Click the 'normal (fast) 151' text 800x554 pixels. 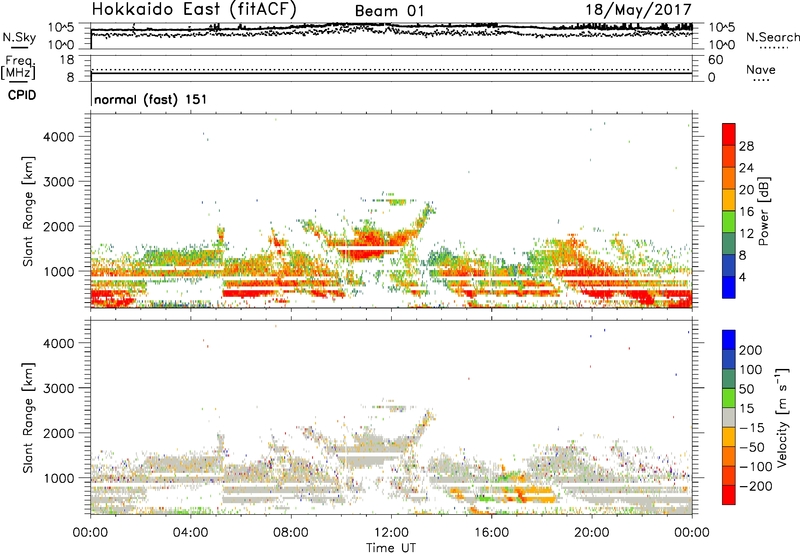151,99
